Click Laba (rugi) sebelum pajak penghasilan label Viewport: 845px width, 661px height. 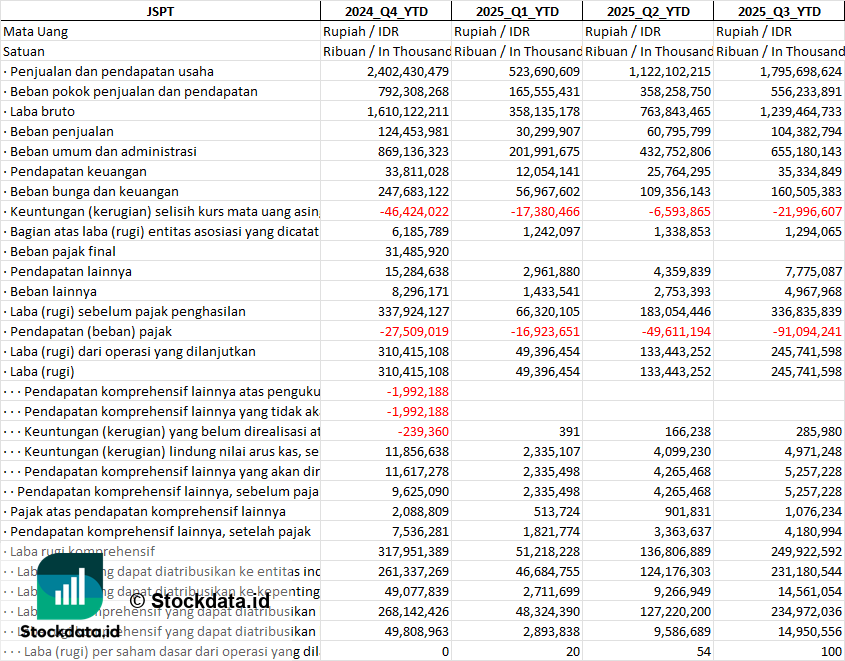point(128,311)
